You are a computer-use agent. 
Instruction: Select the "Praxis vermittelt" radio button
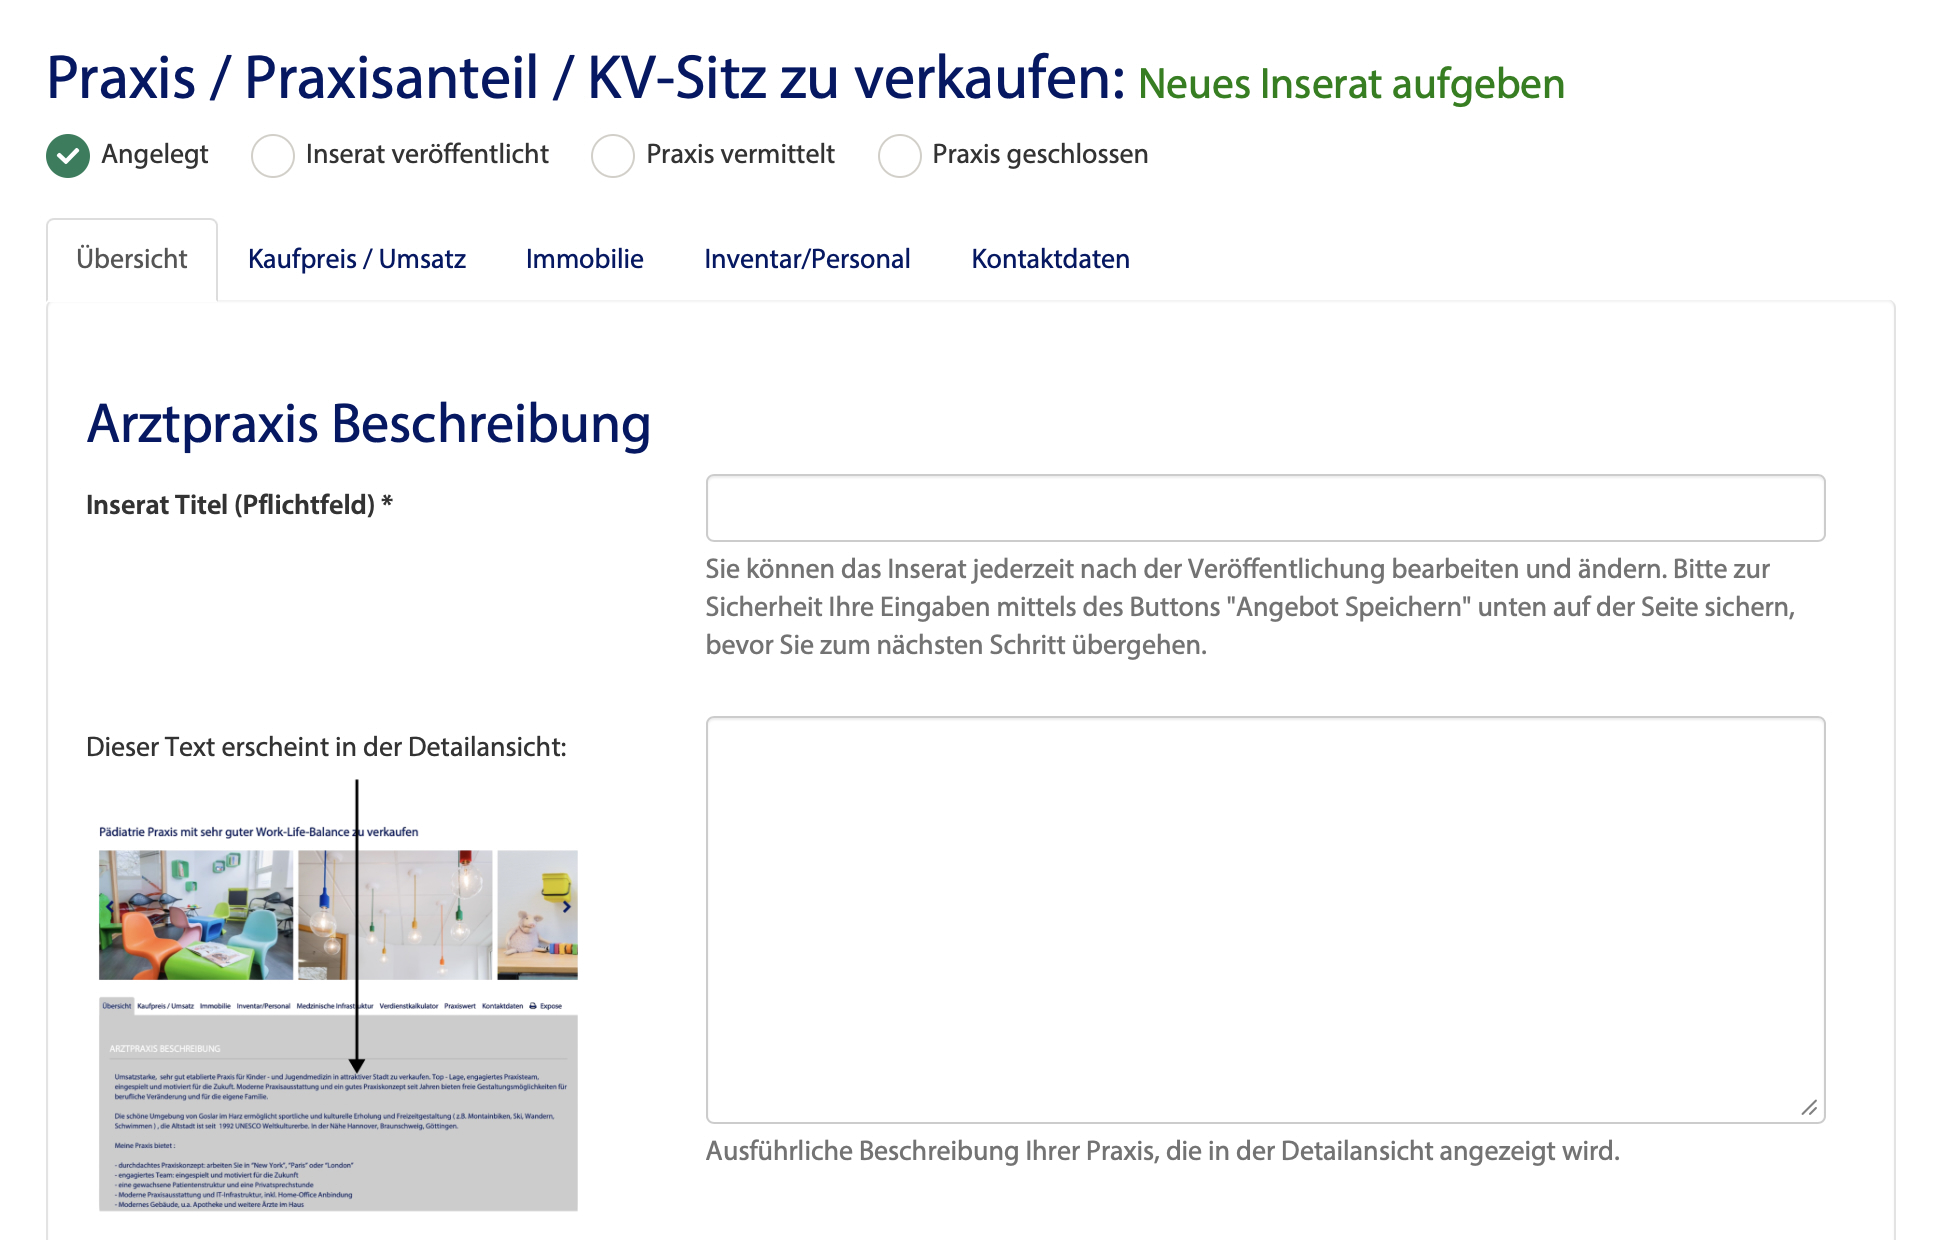612,155
